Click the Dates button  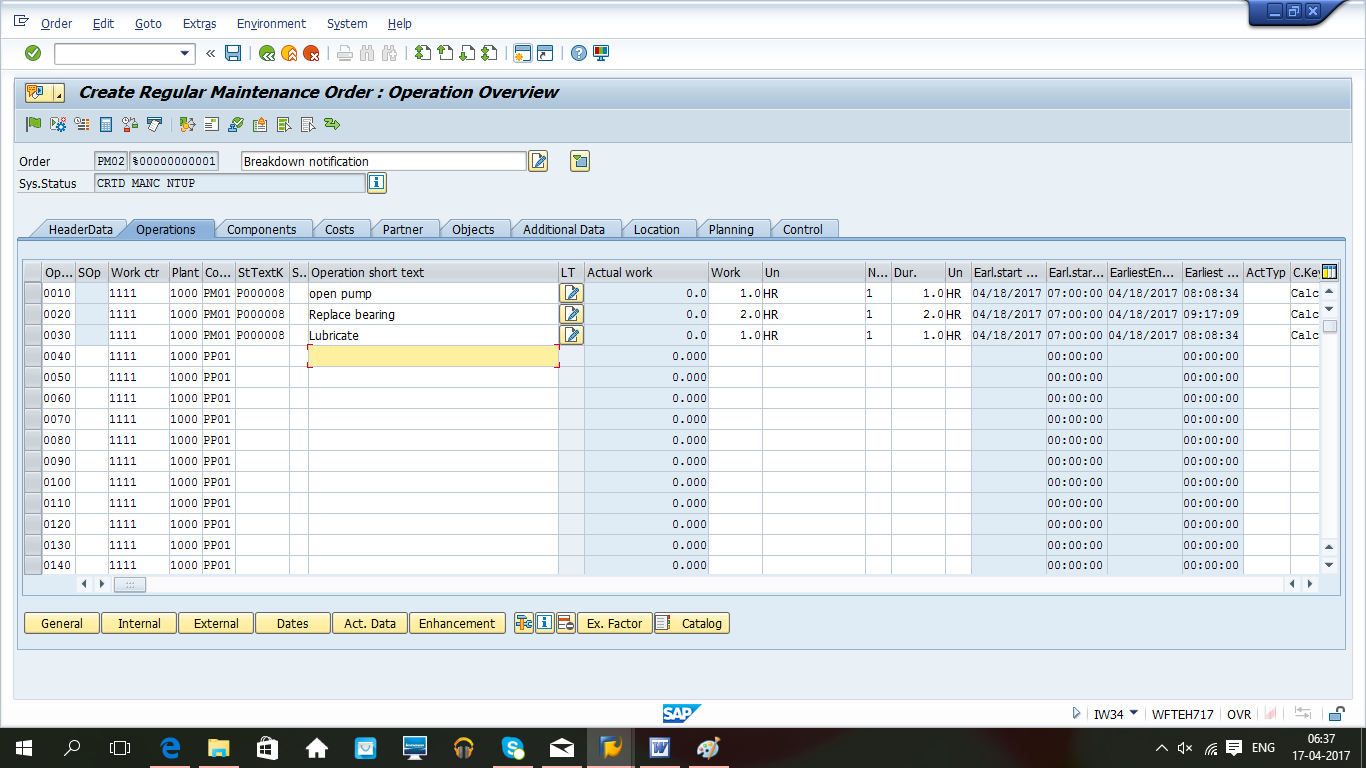pyautogui.click(x=293, y=623)
